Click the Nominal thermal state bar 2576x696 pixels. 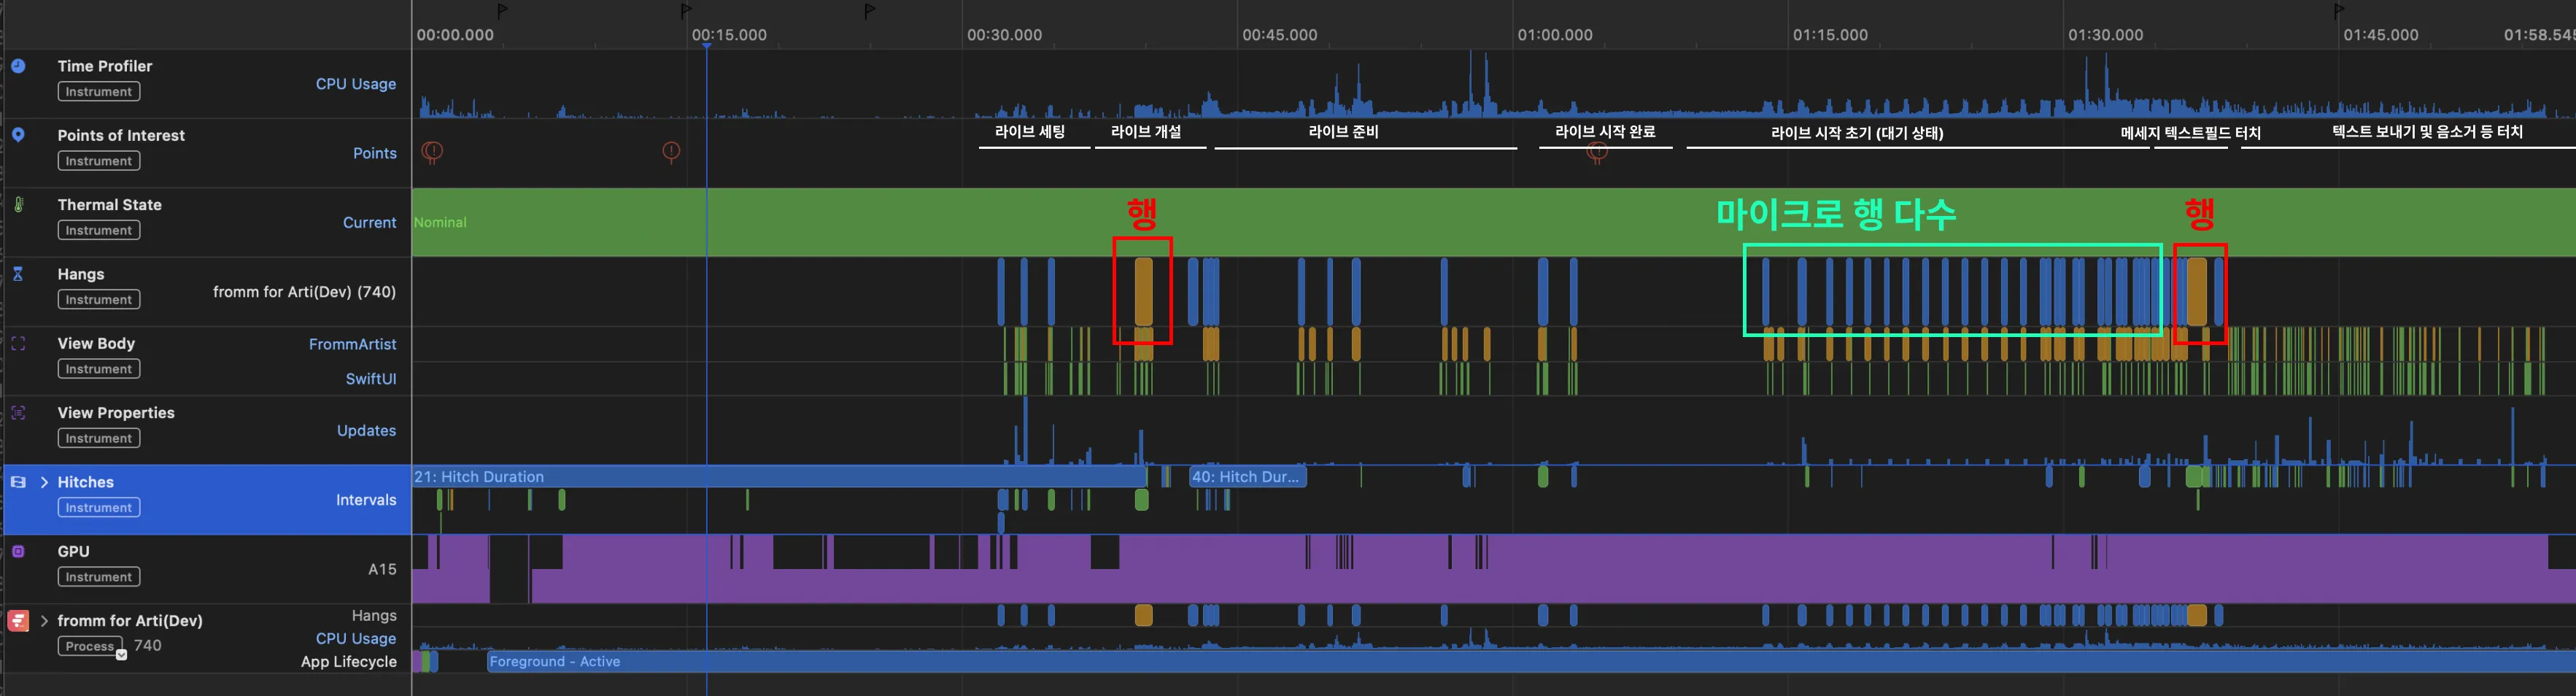pos(1493,222)
